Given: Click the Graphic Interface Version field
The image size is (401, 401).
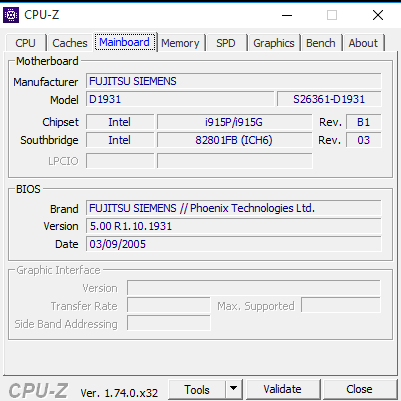Looking at the screenshot, I should pyautogui.click(x=254, y=288).
